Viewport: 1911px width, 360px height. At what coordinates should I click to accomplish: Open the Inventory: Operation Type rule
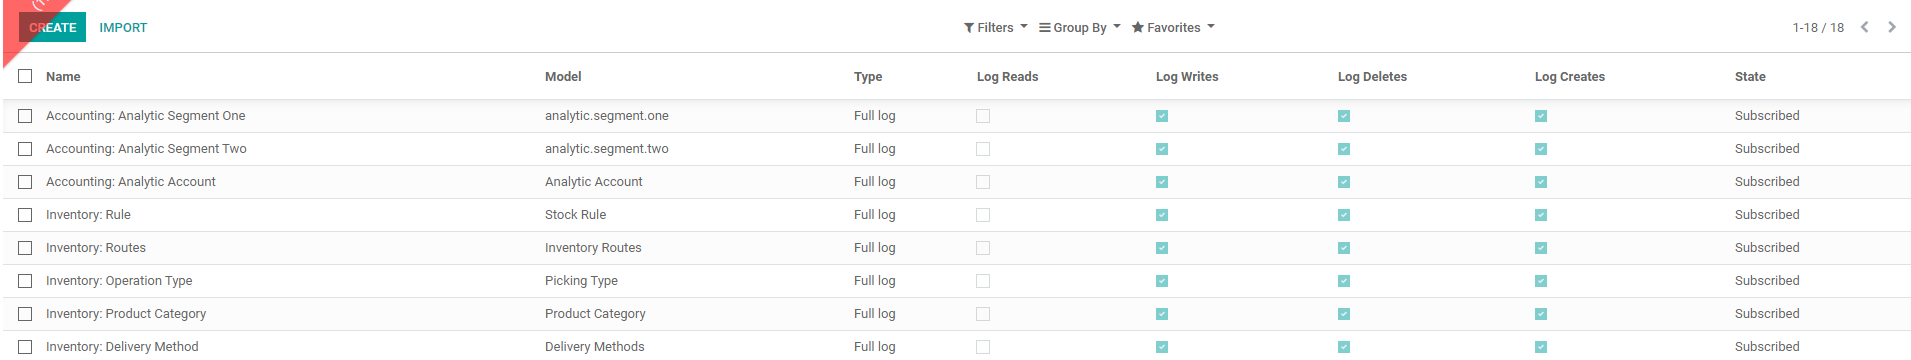pos(119,281)
